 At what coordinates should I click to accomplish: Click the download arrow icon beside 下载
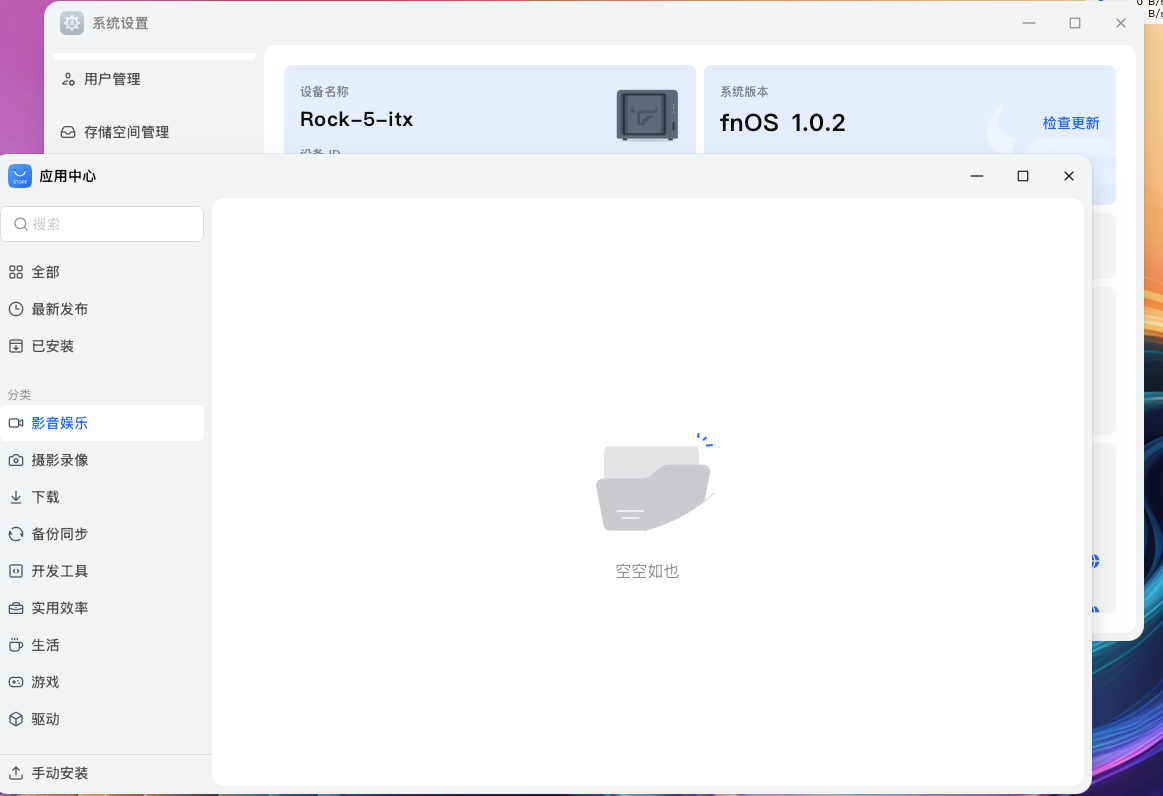16,497
